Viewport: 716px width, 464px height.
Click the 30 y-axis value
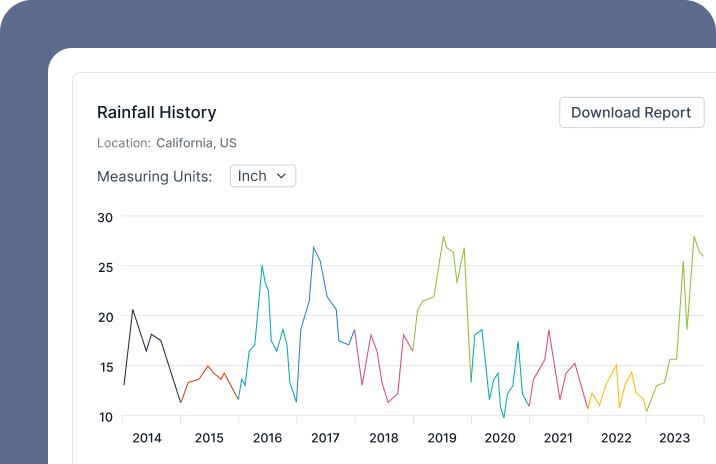click(105, 218)
